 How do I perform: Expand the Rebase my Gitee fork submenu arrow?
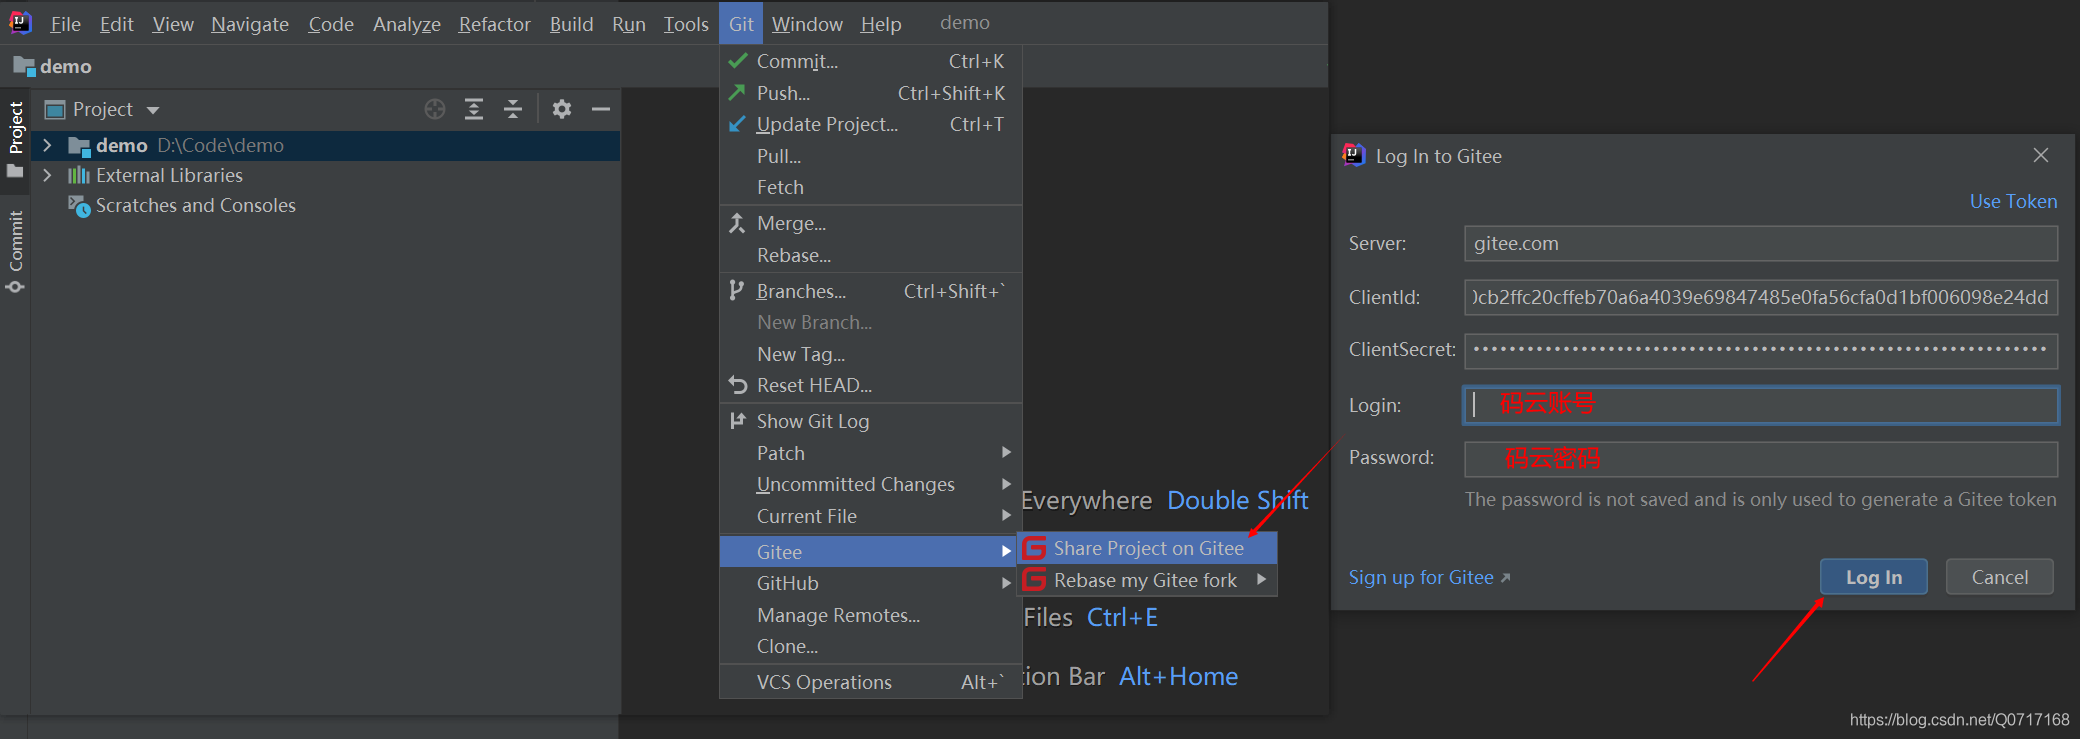(1261, 580)
